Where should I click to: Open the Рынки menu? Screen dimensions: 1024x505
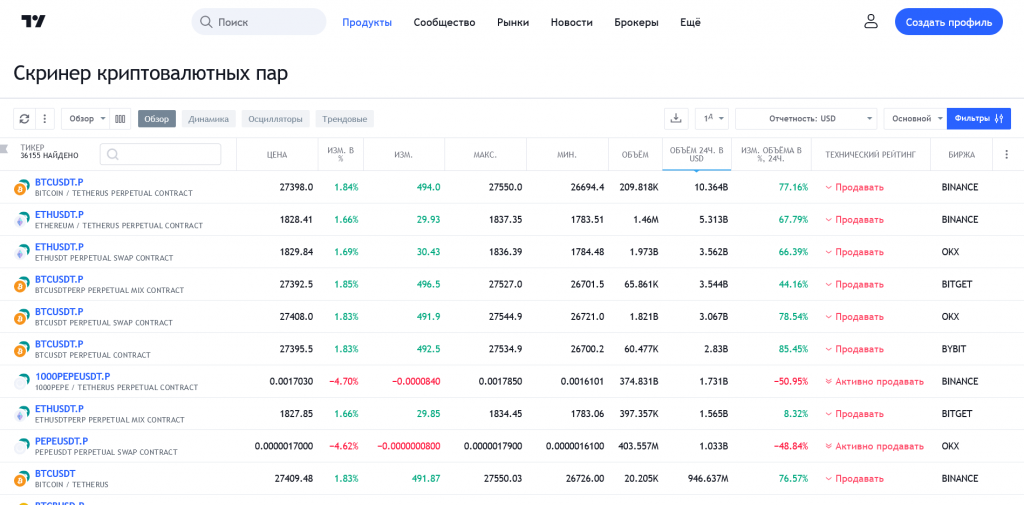click(513, 22)
